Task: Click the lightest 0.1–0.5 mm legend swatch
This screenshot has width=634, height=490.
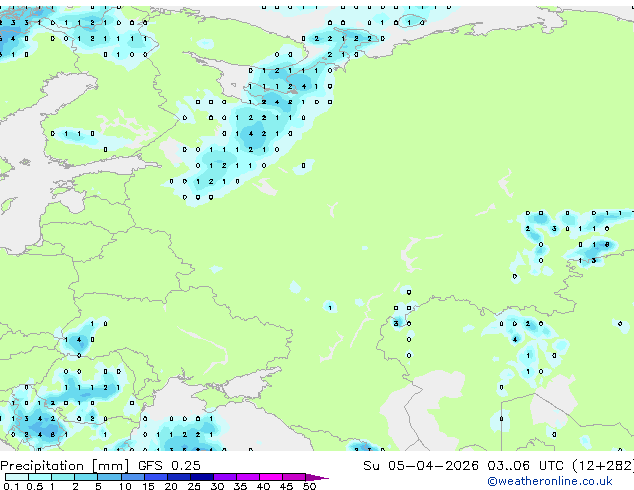Action: tap(17, 477)
